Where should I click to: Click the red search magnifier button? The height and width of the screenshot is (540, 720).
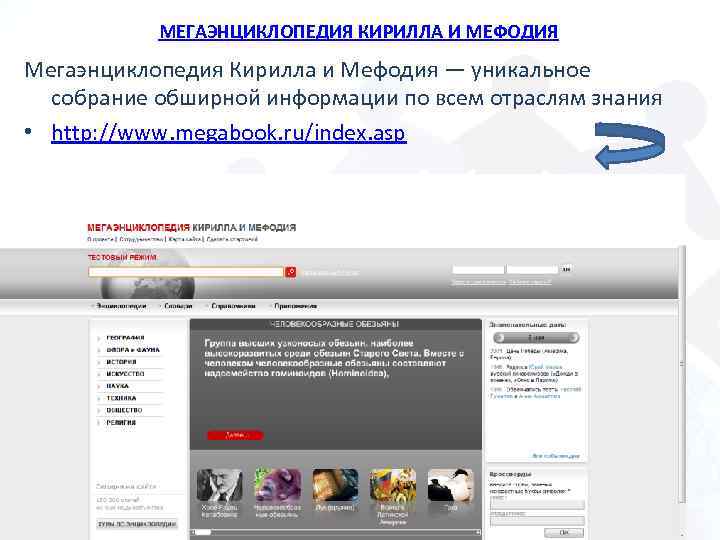(291, 272)
